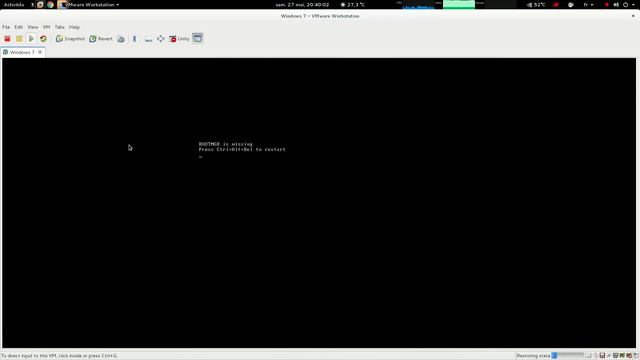The image size is (640, 360).
Task: Open the Help menu
Action: click(x=74, y=27)
